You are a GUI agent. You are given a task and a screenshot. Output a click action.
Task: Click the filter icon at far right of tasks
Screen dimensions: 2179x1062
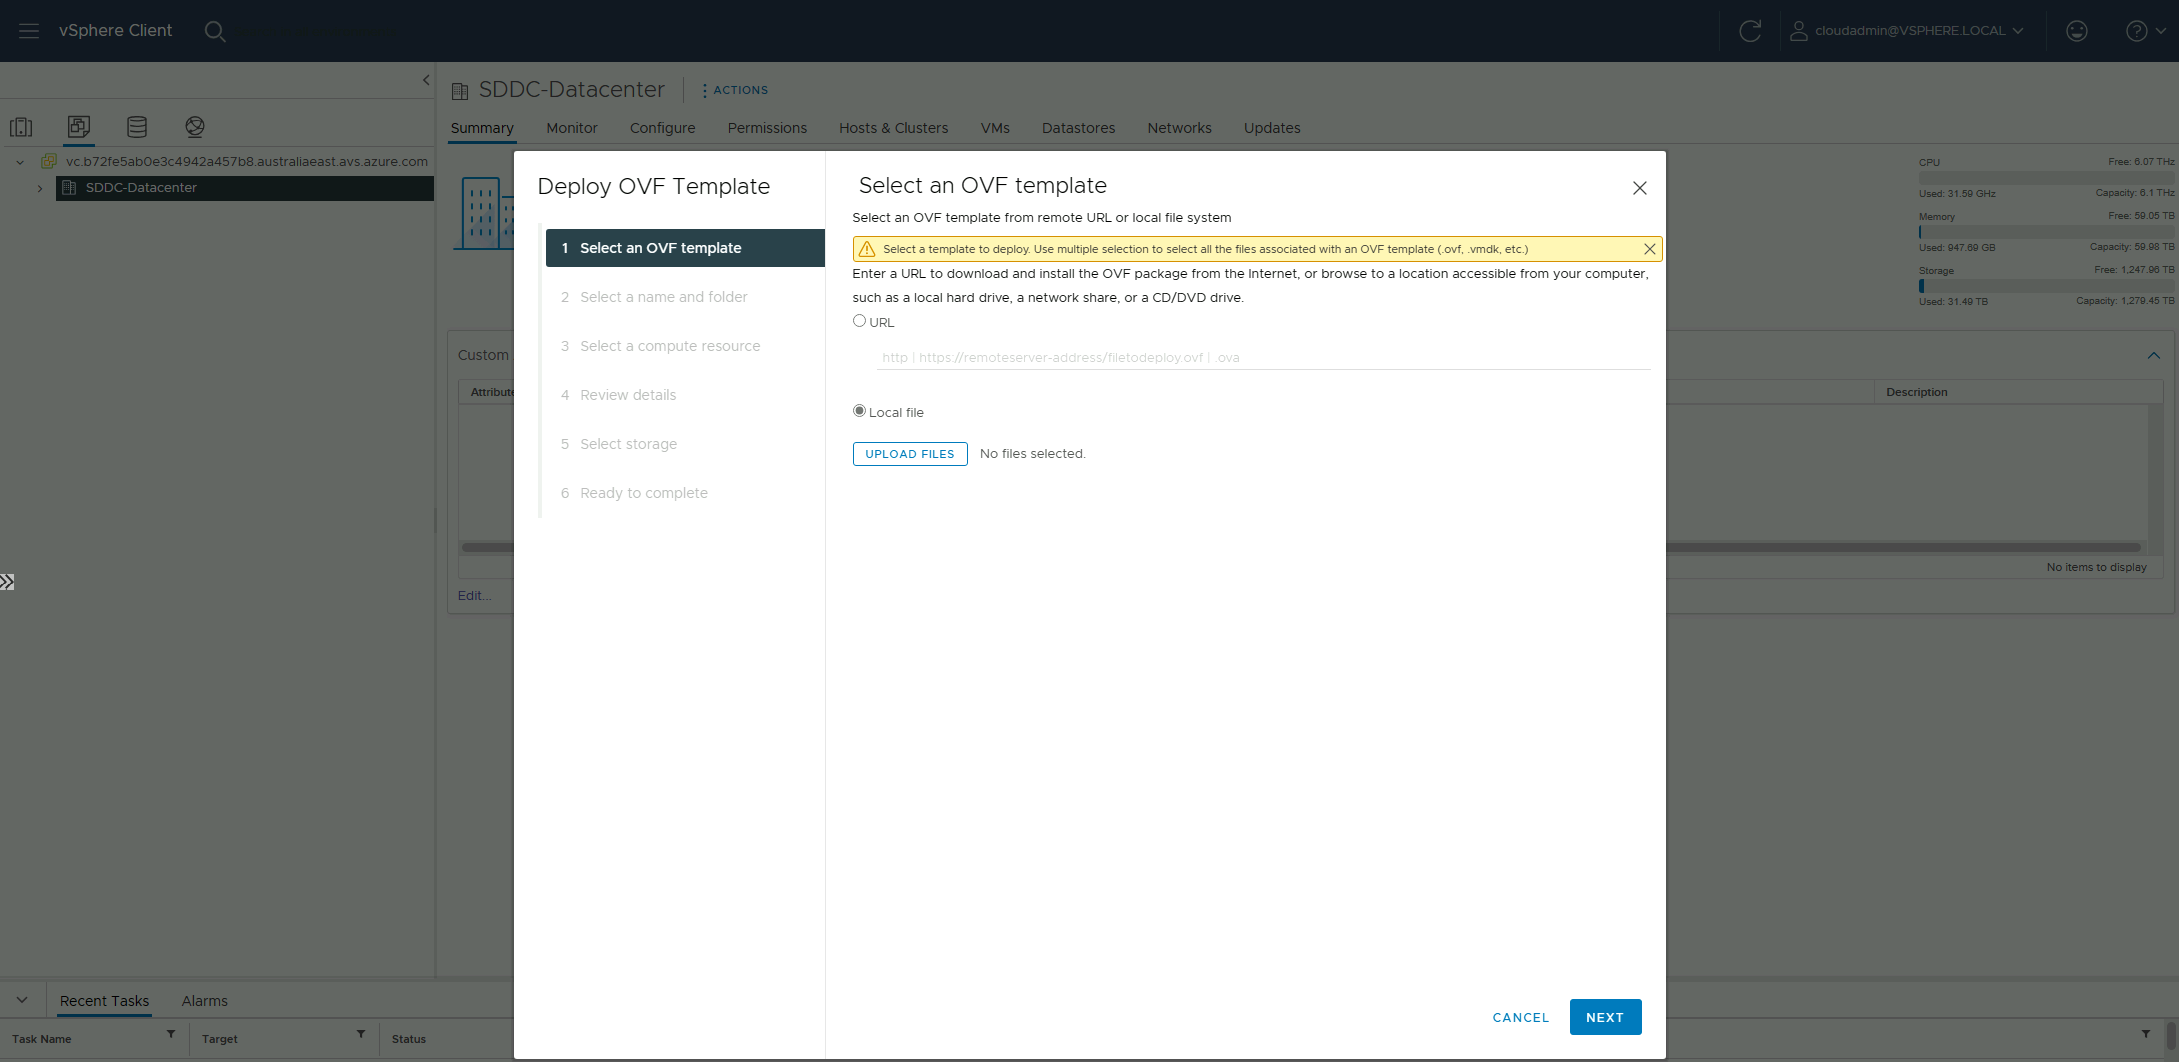point(2146,1035)
